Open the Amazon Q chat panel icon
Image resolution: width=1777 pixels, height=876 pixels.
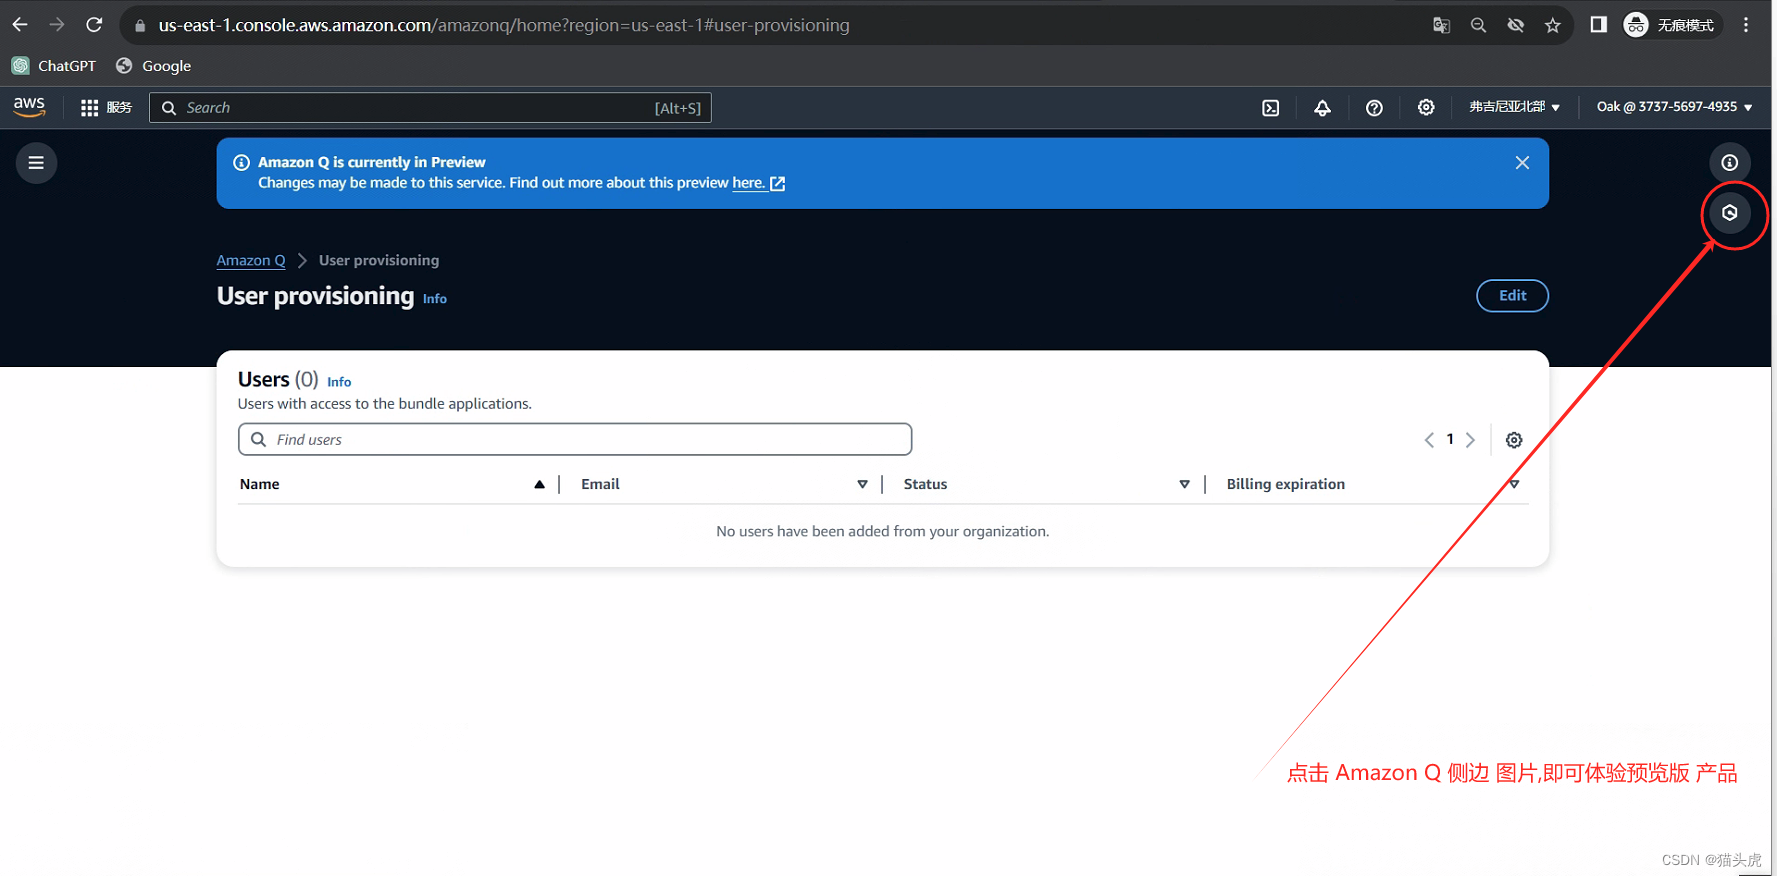(1730, 213)
